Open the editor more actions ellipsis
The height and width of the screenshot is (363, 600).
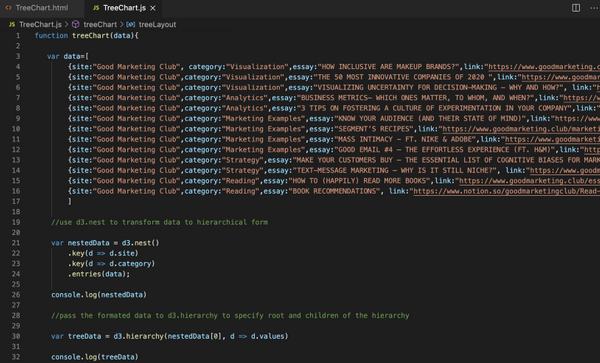(x=594, y=8)
